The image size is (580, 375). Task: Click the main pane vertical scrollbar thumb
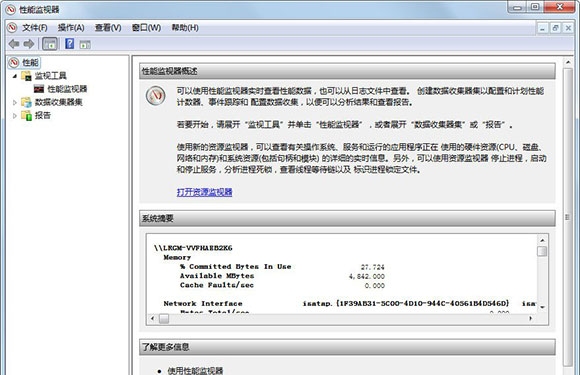point(568,217)
